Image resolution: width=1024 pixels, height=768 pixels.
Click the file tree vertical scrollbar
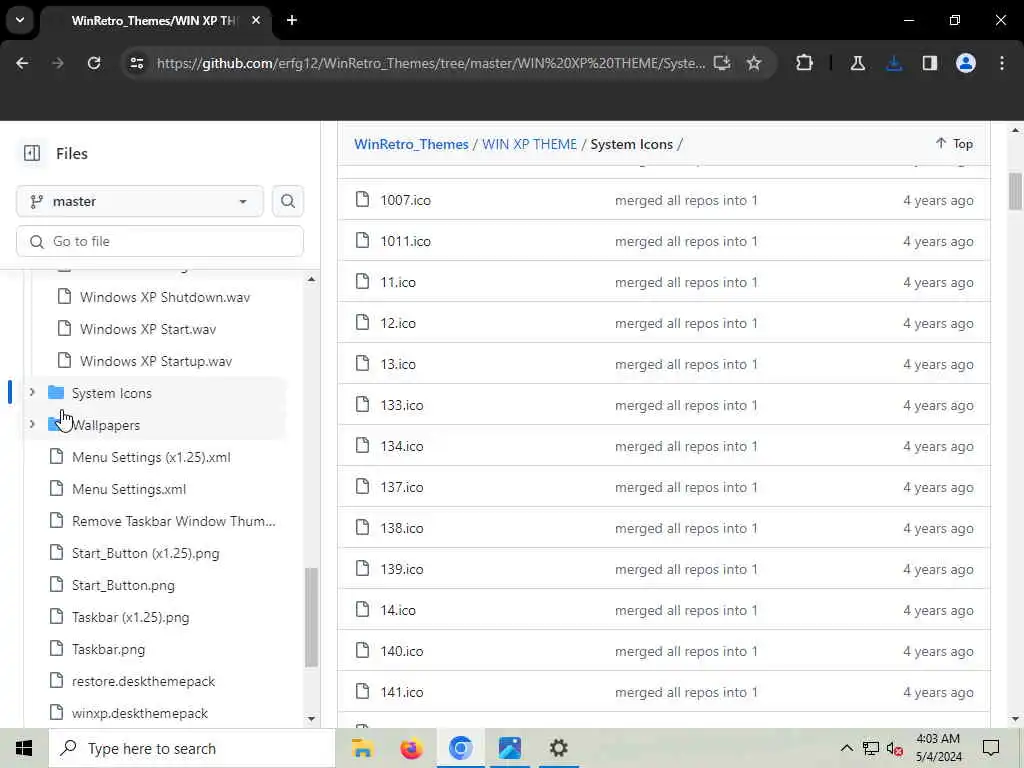[312, 617]
